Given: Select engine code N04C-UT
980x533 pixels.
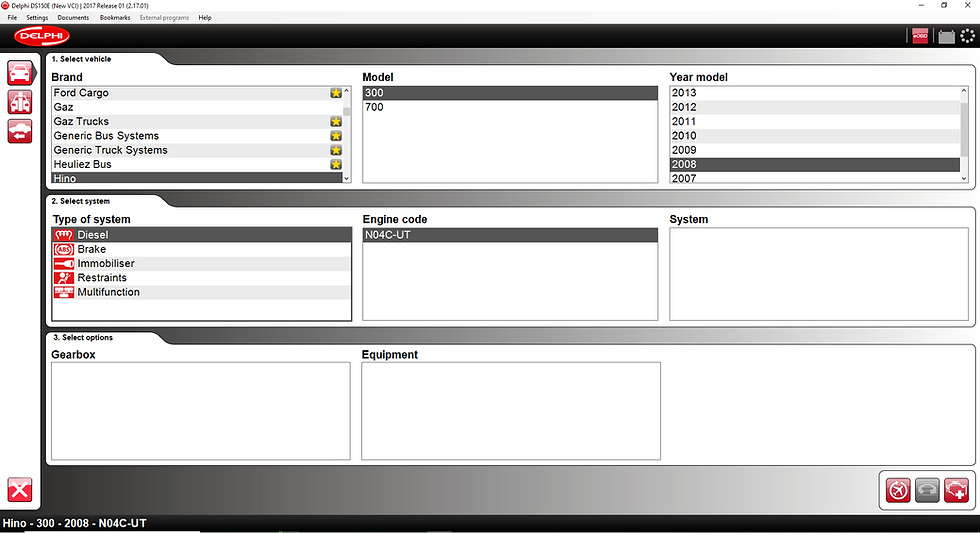Looking at the screenshot, I should pyautogui.click(x=510, y=235).
